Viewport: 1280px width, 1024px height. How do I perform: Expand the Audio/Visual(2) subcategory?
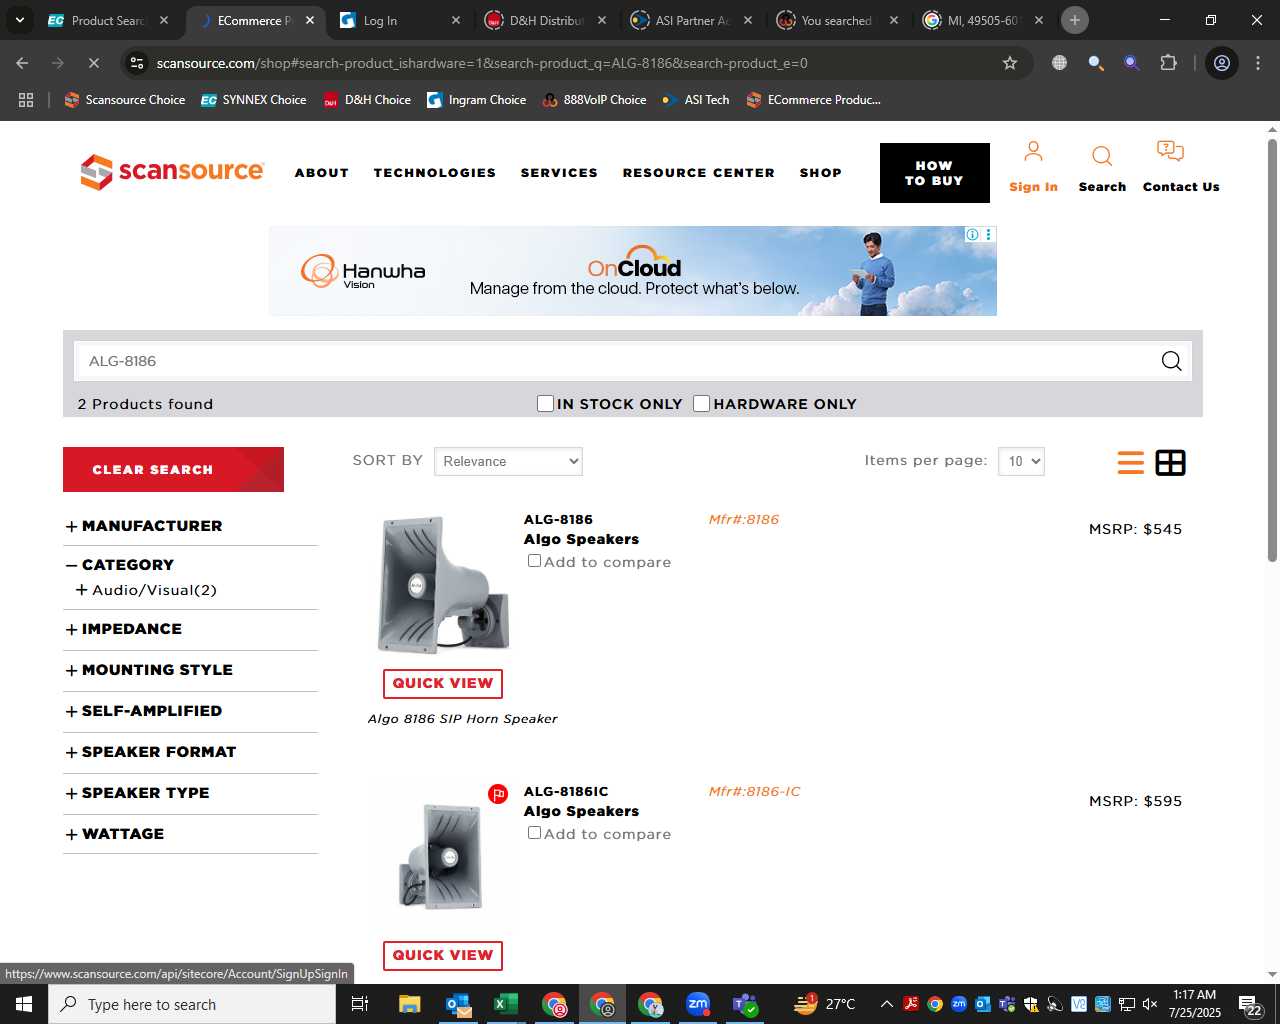(147, 590)
